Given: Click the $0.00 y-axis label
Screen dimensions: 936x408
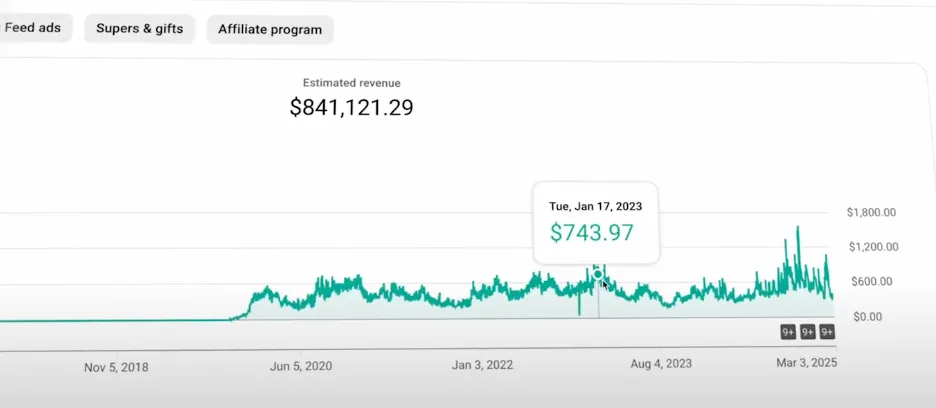Looking at the screenshot, I should click(x=869, y=317).
